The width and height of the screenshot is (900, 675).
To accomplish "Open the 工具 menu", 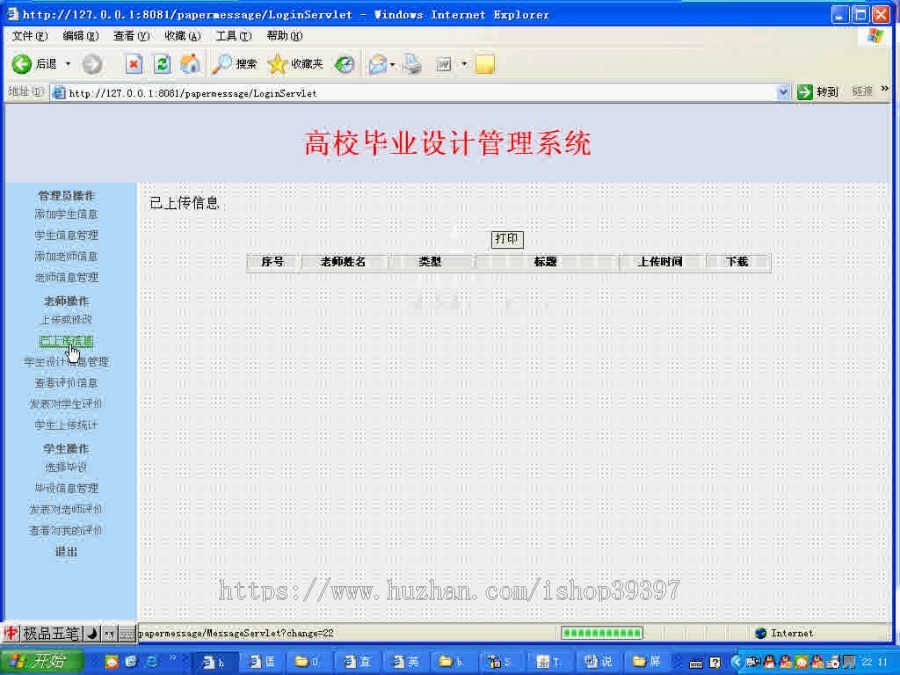I will coord(234,36).
